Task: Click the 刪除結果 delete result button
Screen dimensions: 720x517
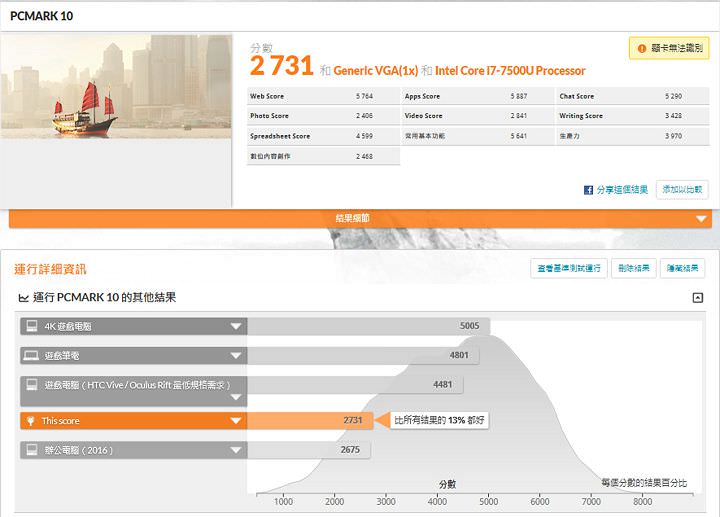Action: tap(634, 268)
